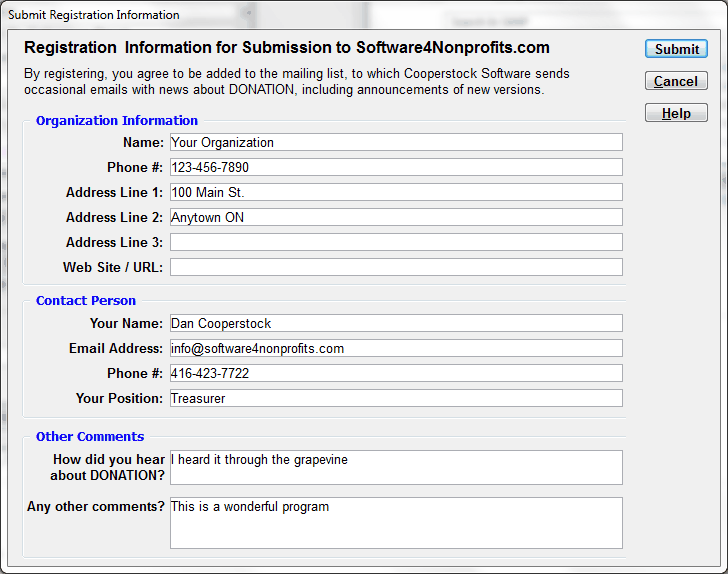The height and width of the screenshot is (574, 728).
Task: Click the 'Contact Person' group heading
Action: click(86, 300)
